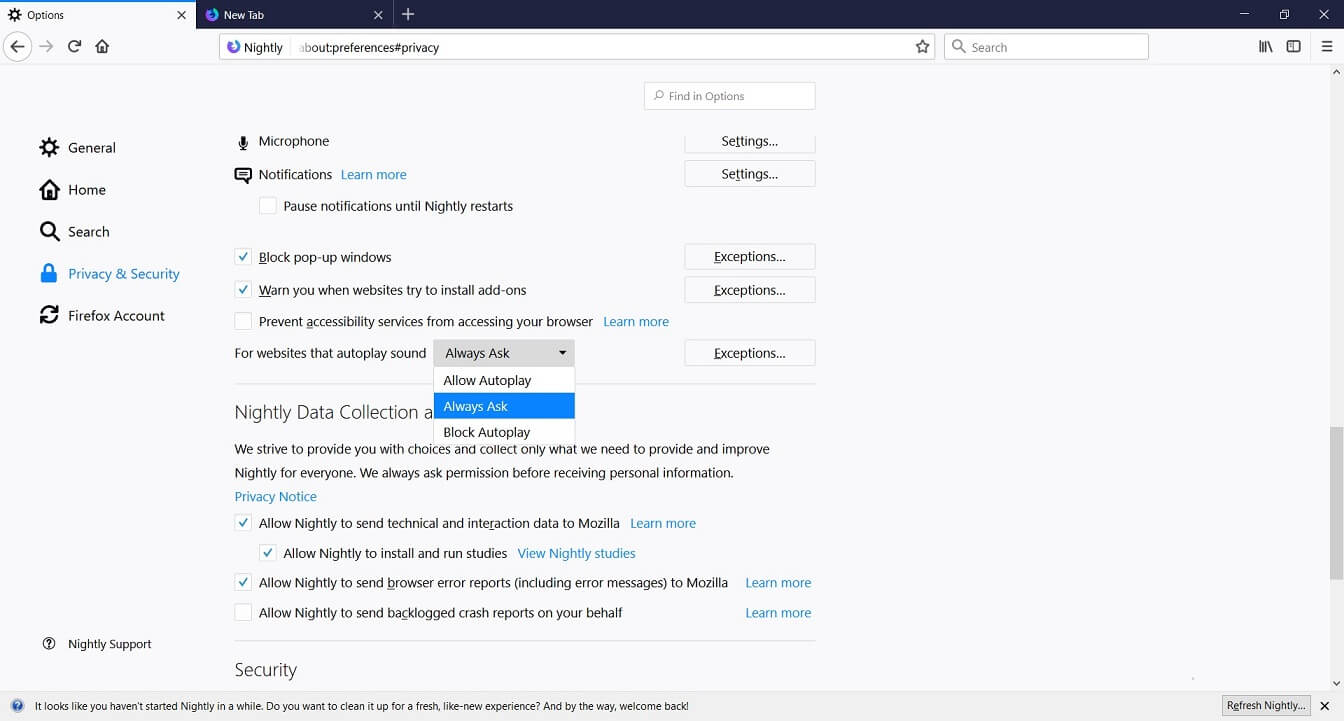
Task: Open View Nightly studies link
Action: point(577,553)
